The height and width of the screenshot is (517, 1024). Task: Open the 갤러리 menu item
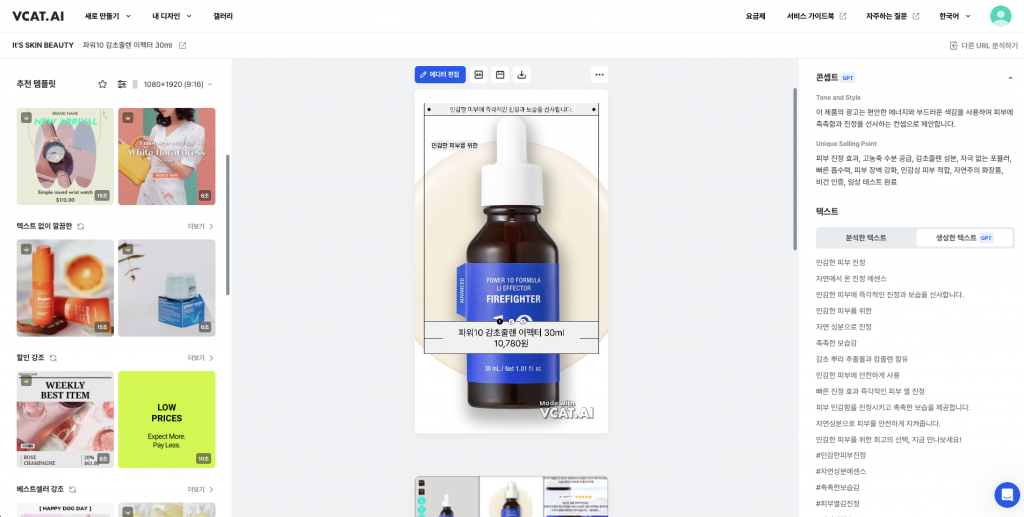pos(223,16)
